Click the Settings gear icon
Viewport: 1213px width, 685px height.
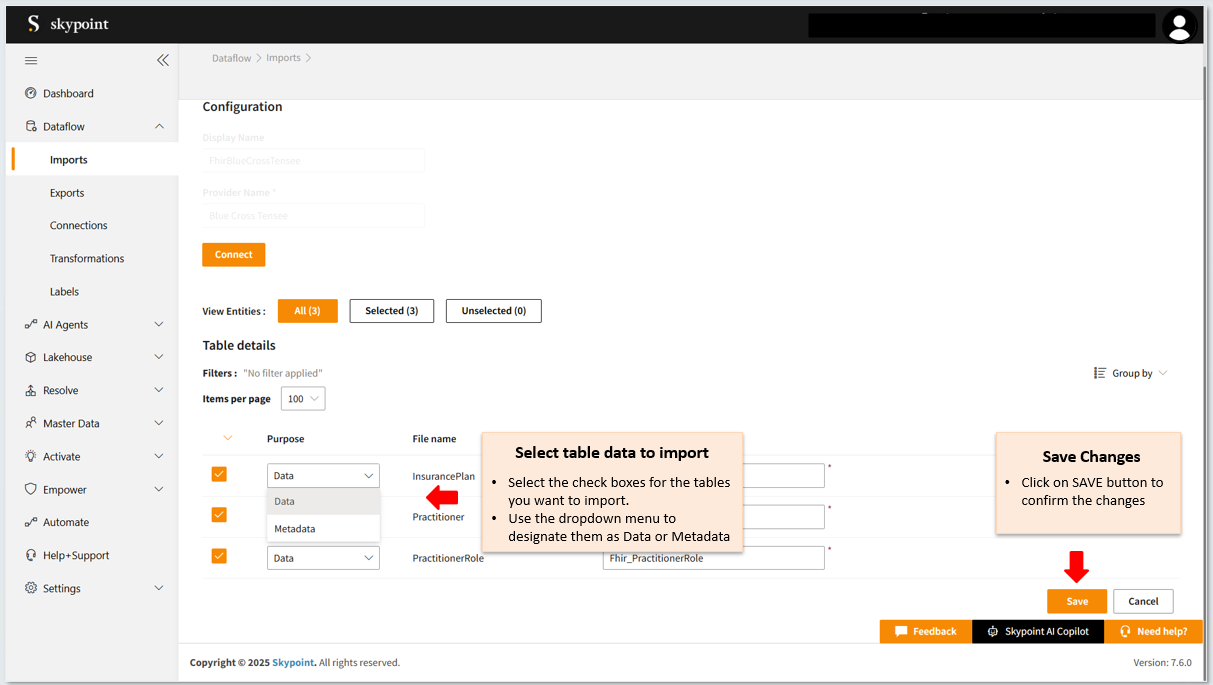tap(31, 589)
